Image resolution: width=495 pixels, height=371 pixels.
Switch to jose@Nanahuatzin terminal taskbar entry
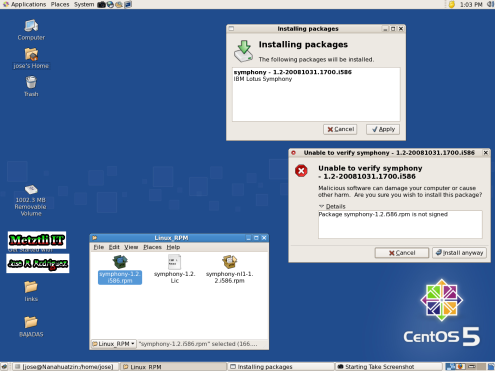pyautogui.click(x=66, y=367)
